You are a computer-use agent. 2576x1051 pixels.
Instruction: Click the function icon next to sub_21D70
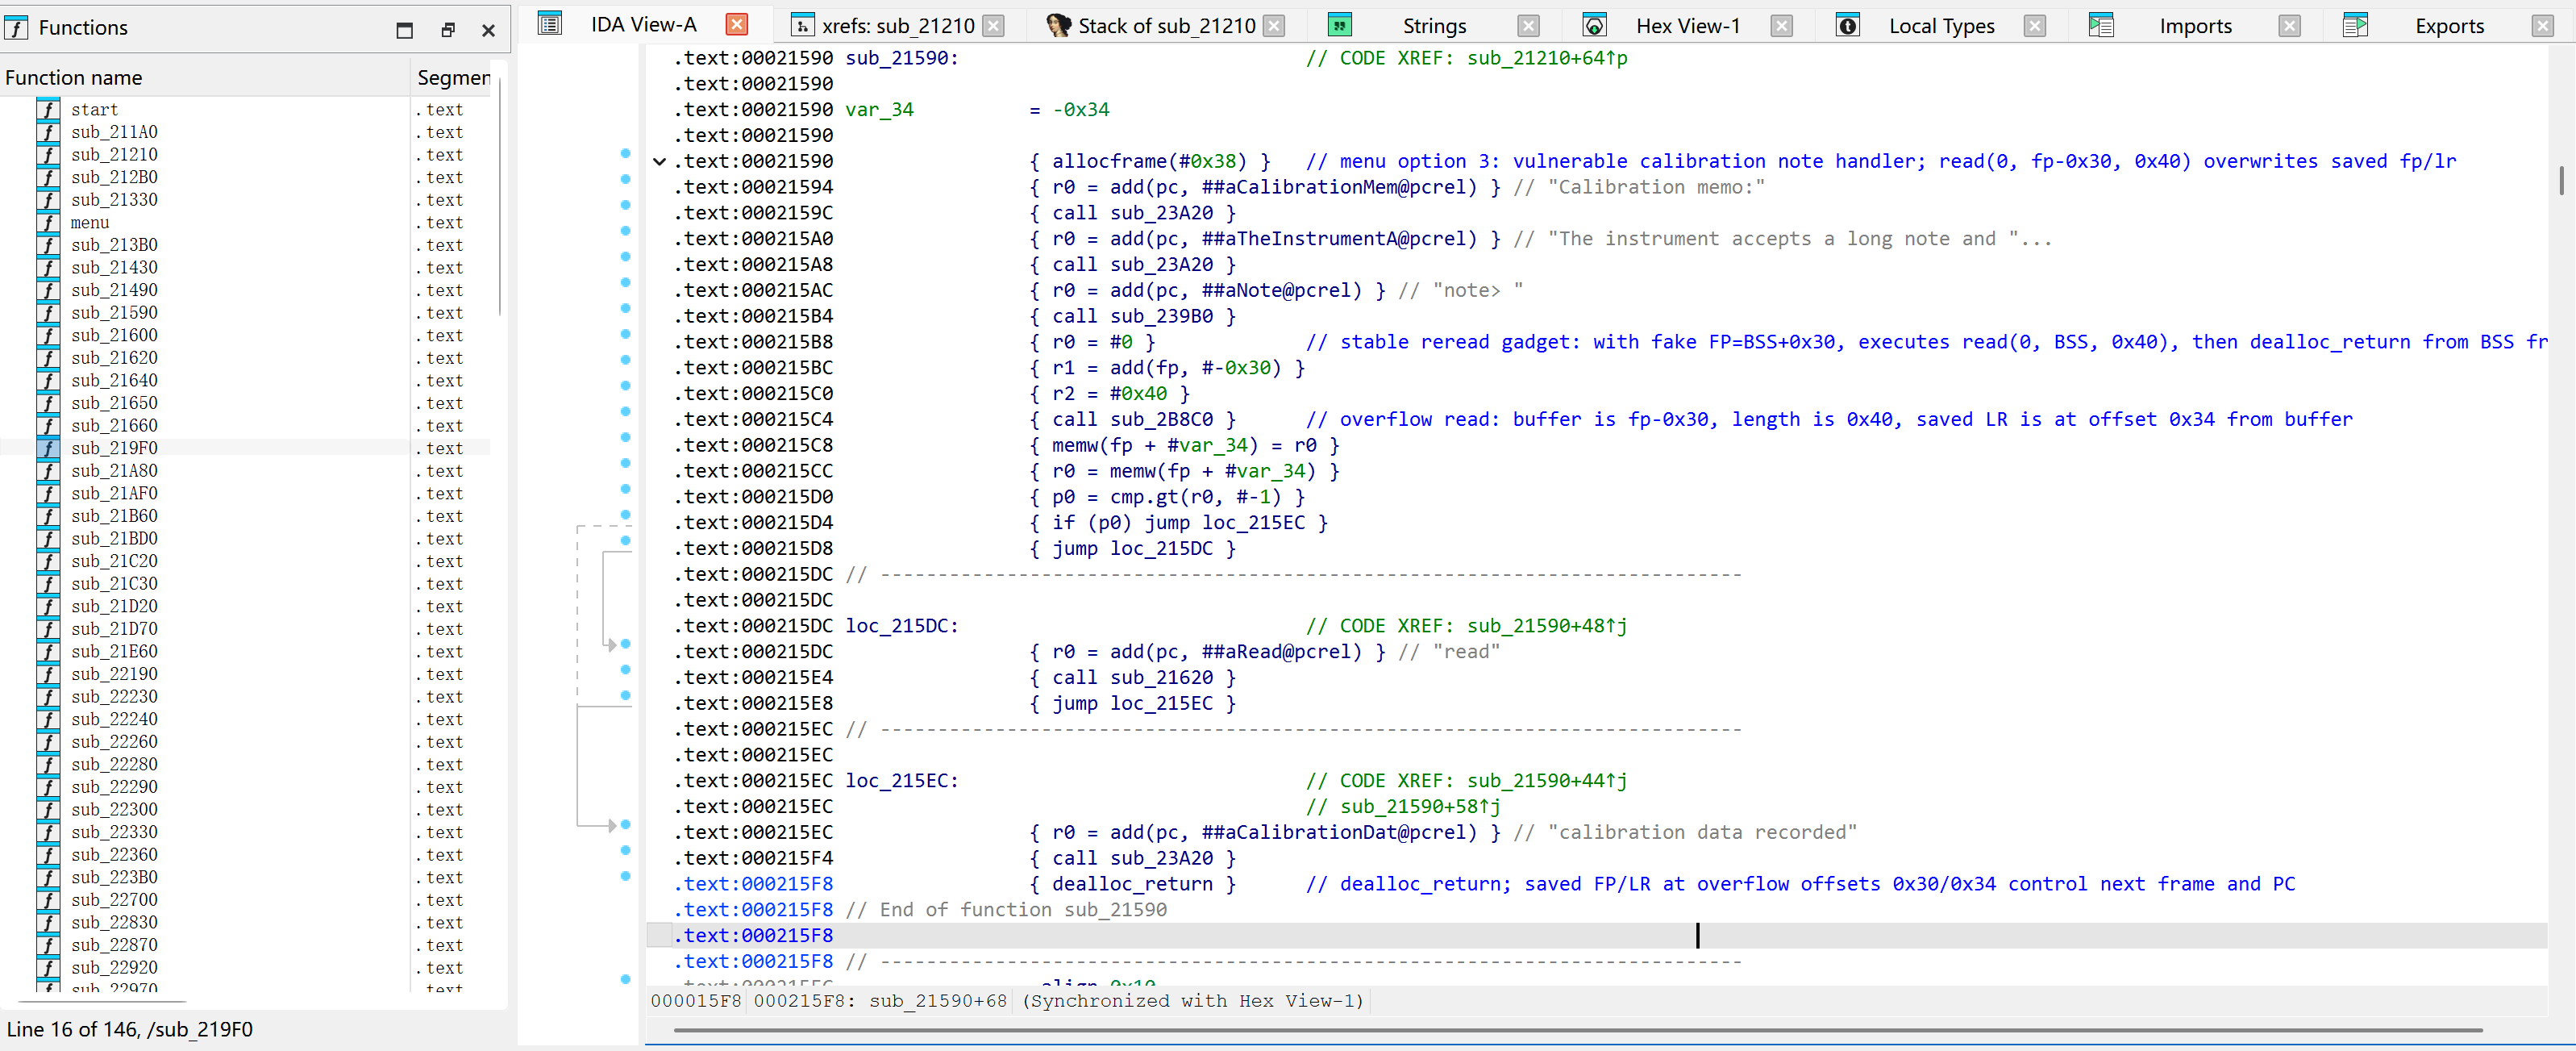pos(48,629)
